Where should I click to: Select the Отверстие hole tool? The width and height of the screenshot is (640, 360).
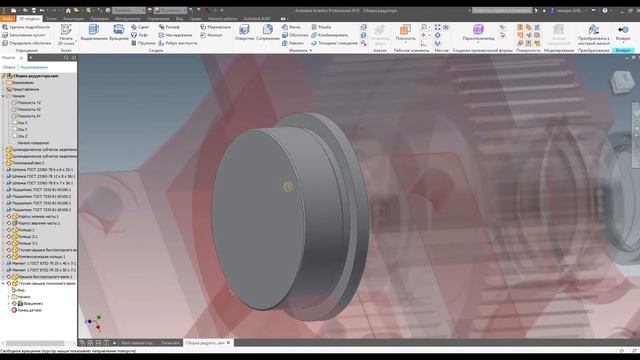[x=244, y=32]
